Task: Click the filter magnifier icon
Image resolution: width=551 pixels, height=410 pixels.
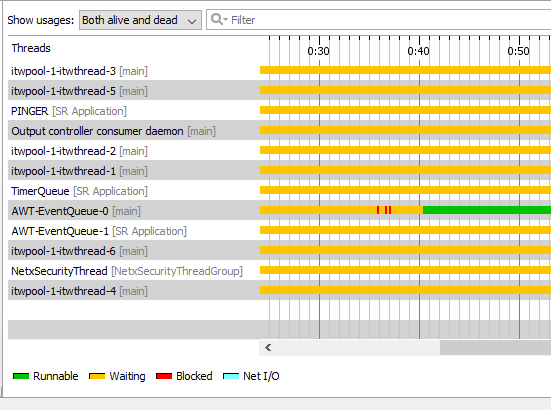Action: pos(219,20)
